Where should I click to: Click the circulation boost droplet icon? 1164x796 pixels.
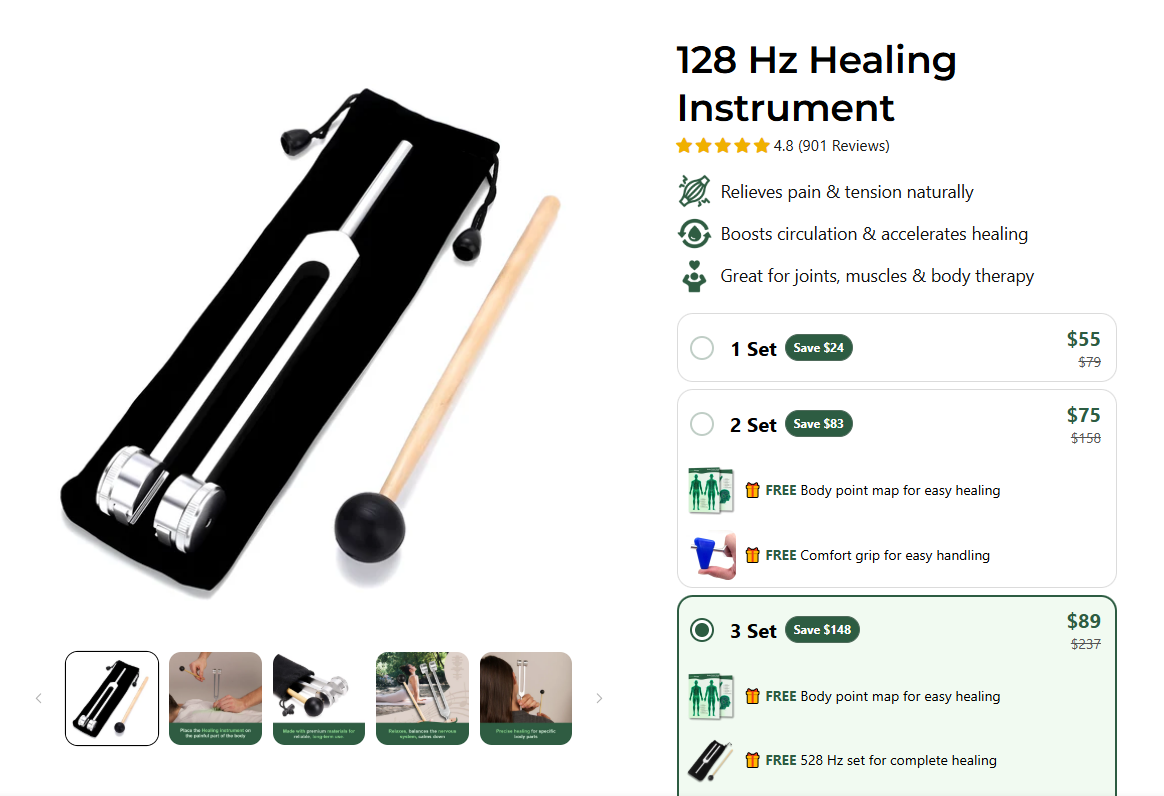point(694,233)
